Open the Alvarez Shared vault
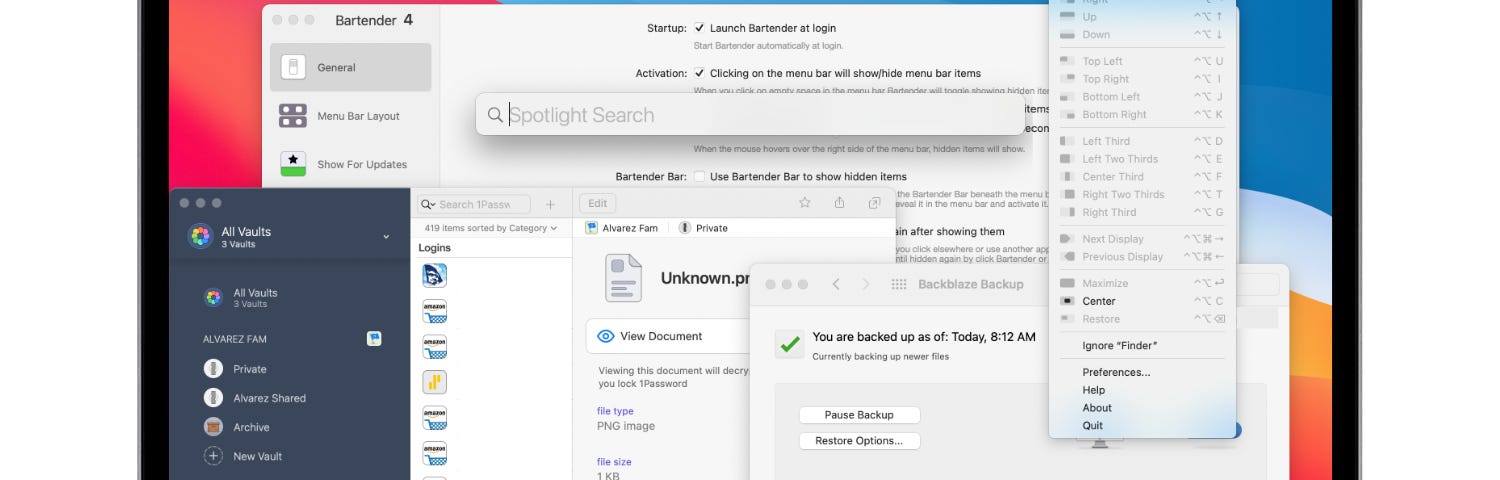This screenshot has width=1500, height=480. click(290, 398)
